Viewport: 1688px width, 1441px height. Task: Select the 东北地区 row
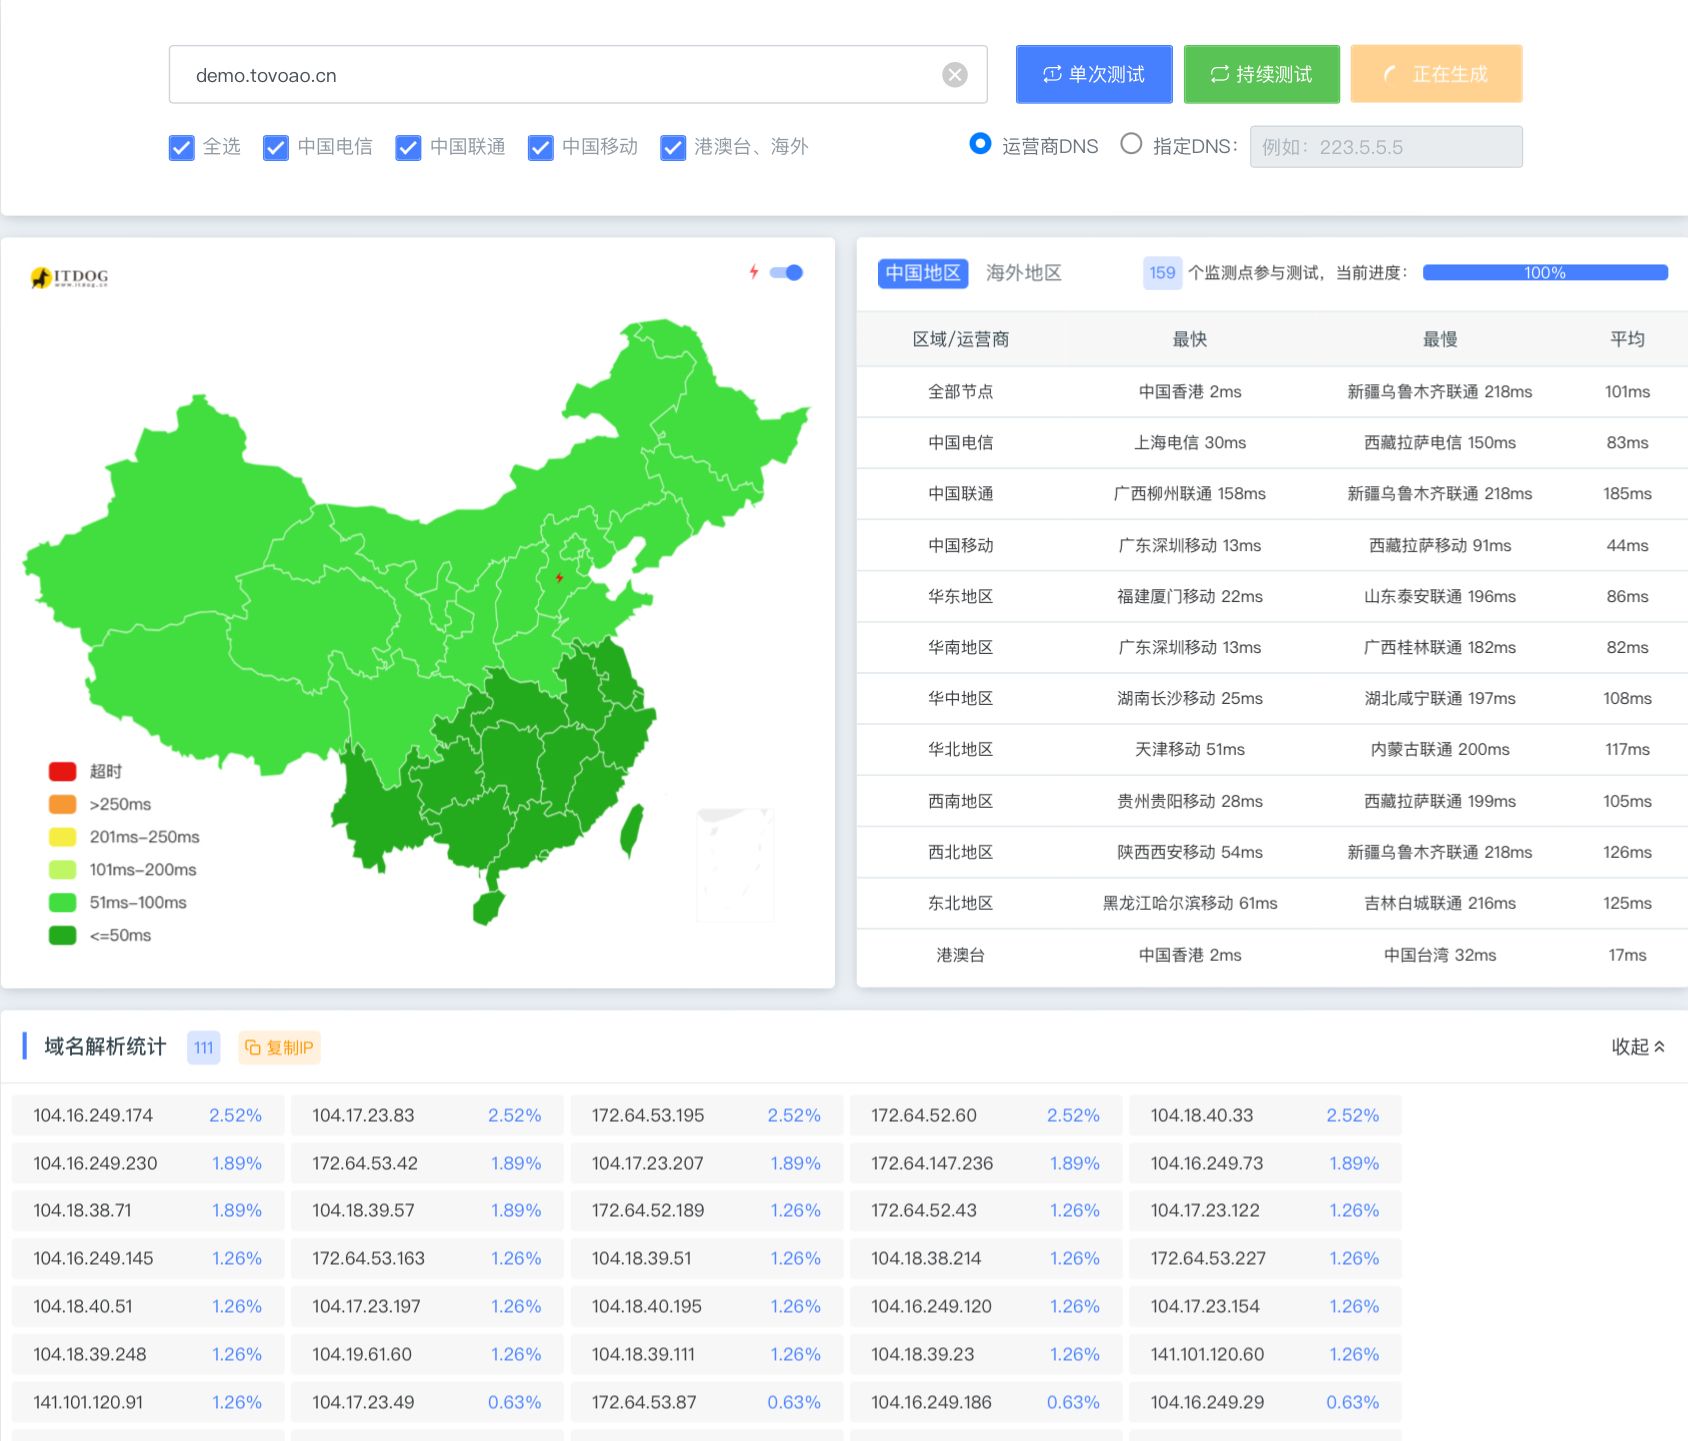(1272, 904)
